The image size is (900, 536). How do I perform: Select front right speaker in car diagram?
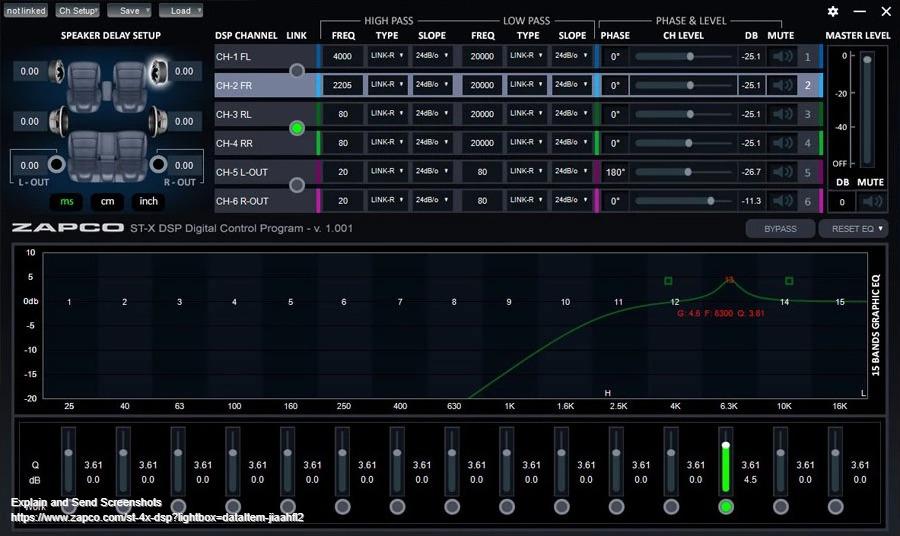click(x=158, y=72)
